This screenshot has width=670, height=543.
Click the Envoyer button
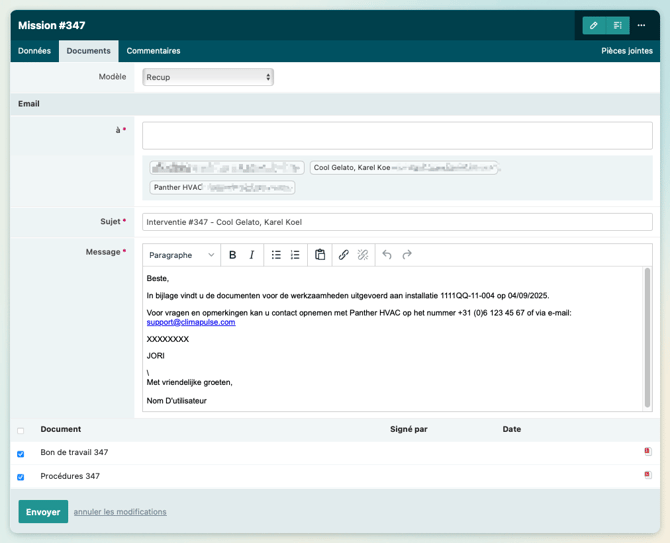pyautogui.click(x=43, y=512)
